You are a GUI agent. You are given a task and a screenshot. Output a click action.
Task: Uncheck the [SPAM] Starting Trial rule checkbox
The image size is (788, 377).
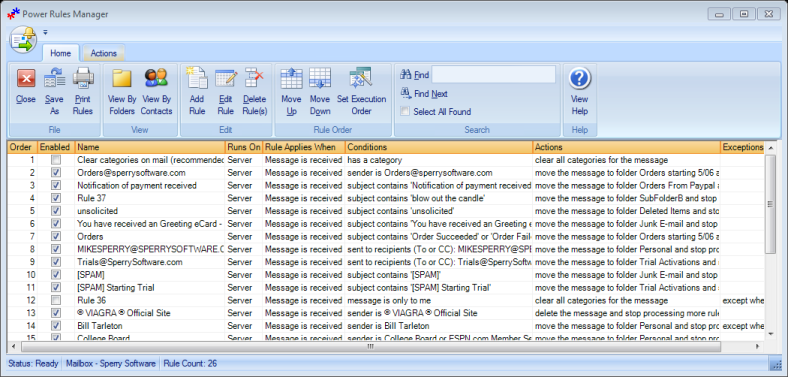pyautogui.click(x=56, y=288)
